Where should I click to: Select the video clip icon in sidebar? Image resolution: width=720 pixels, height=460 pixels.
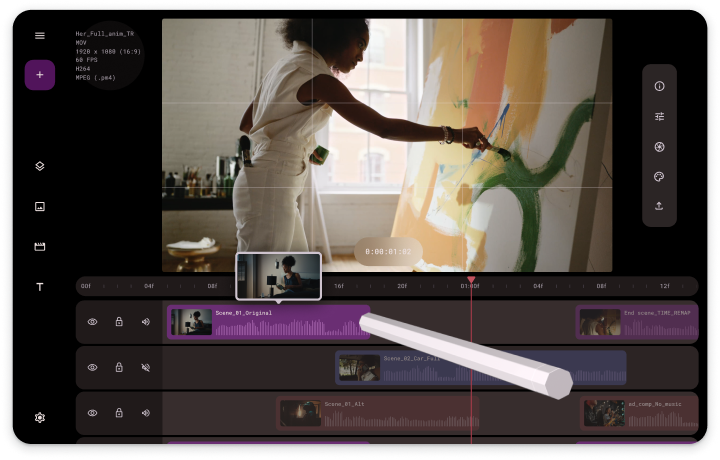click(x=40, y=246)
